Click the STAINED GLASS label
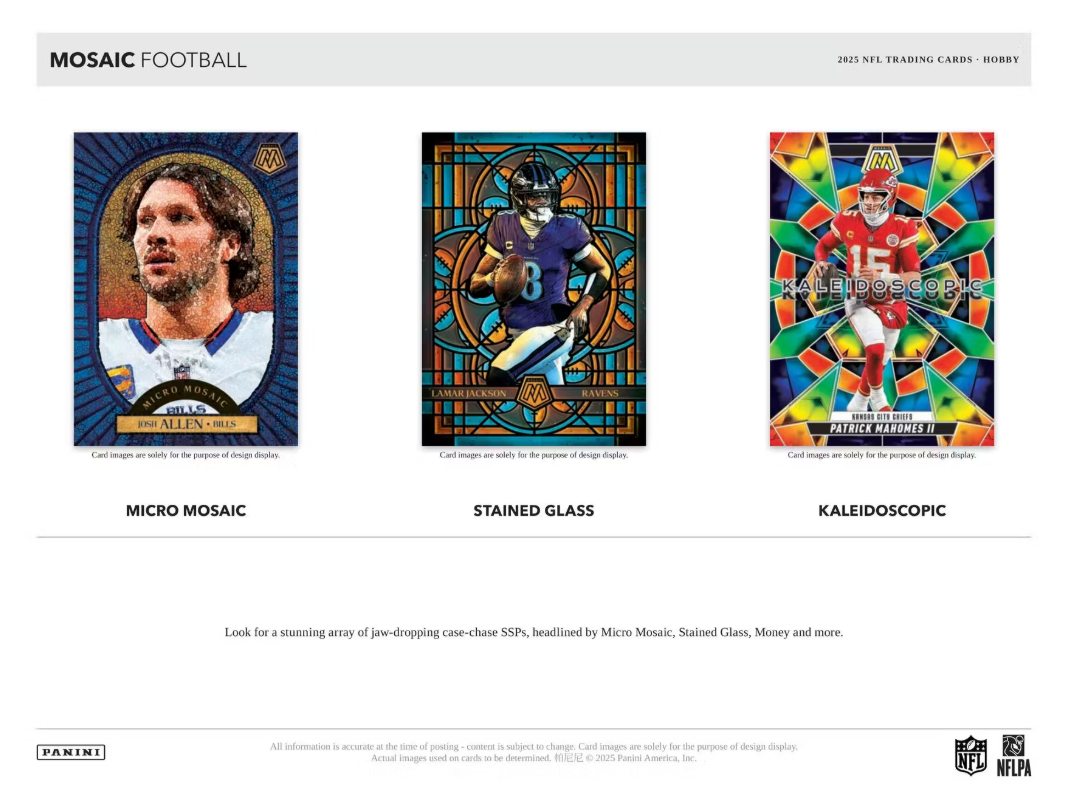 534,510
